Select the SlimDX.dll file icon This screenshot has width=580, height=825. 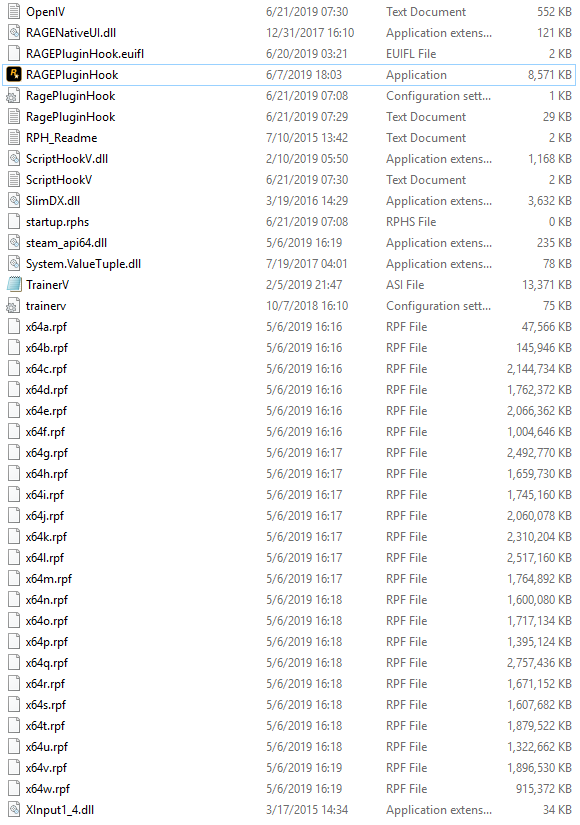tap(14, 201)
